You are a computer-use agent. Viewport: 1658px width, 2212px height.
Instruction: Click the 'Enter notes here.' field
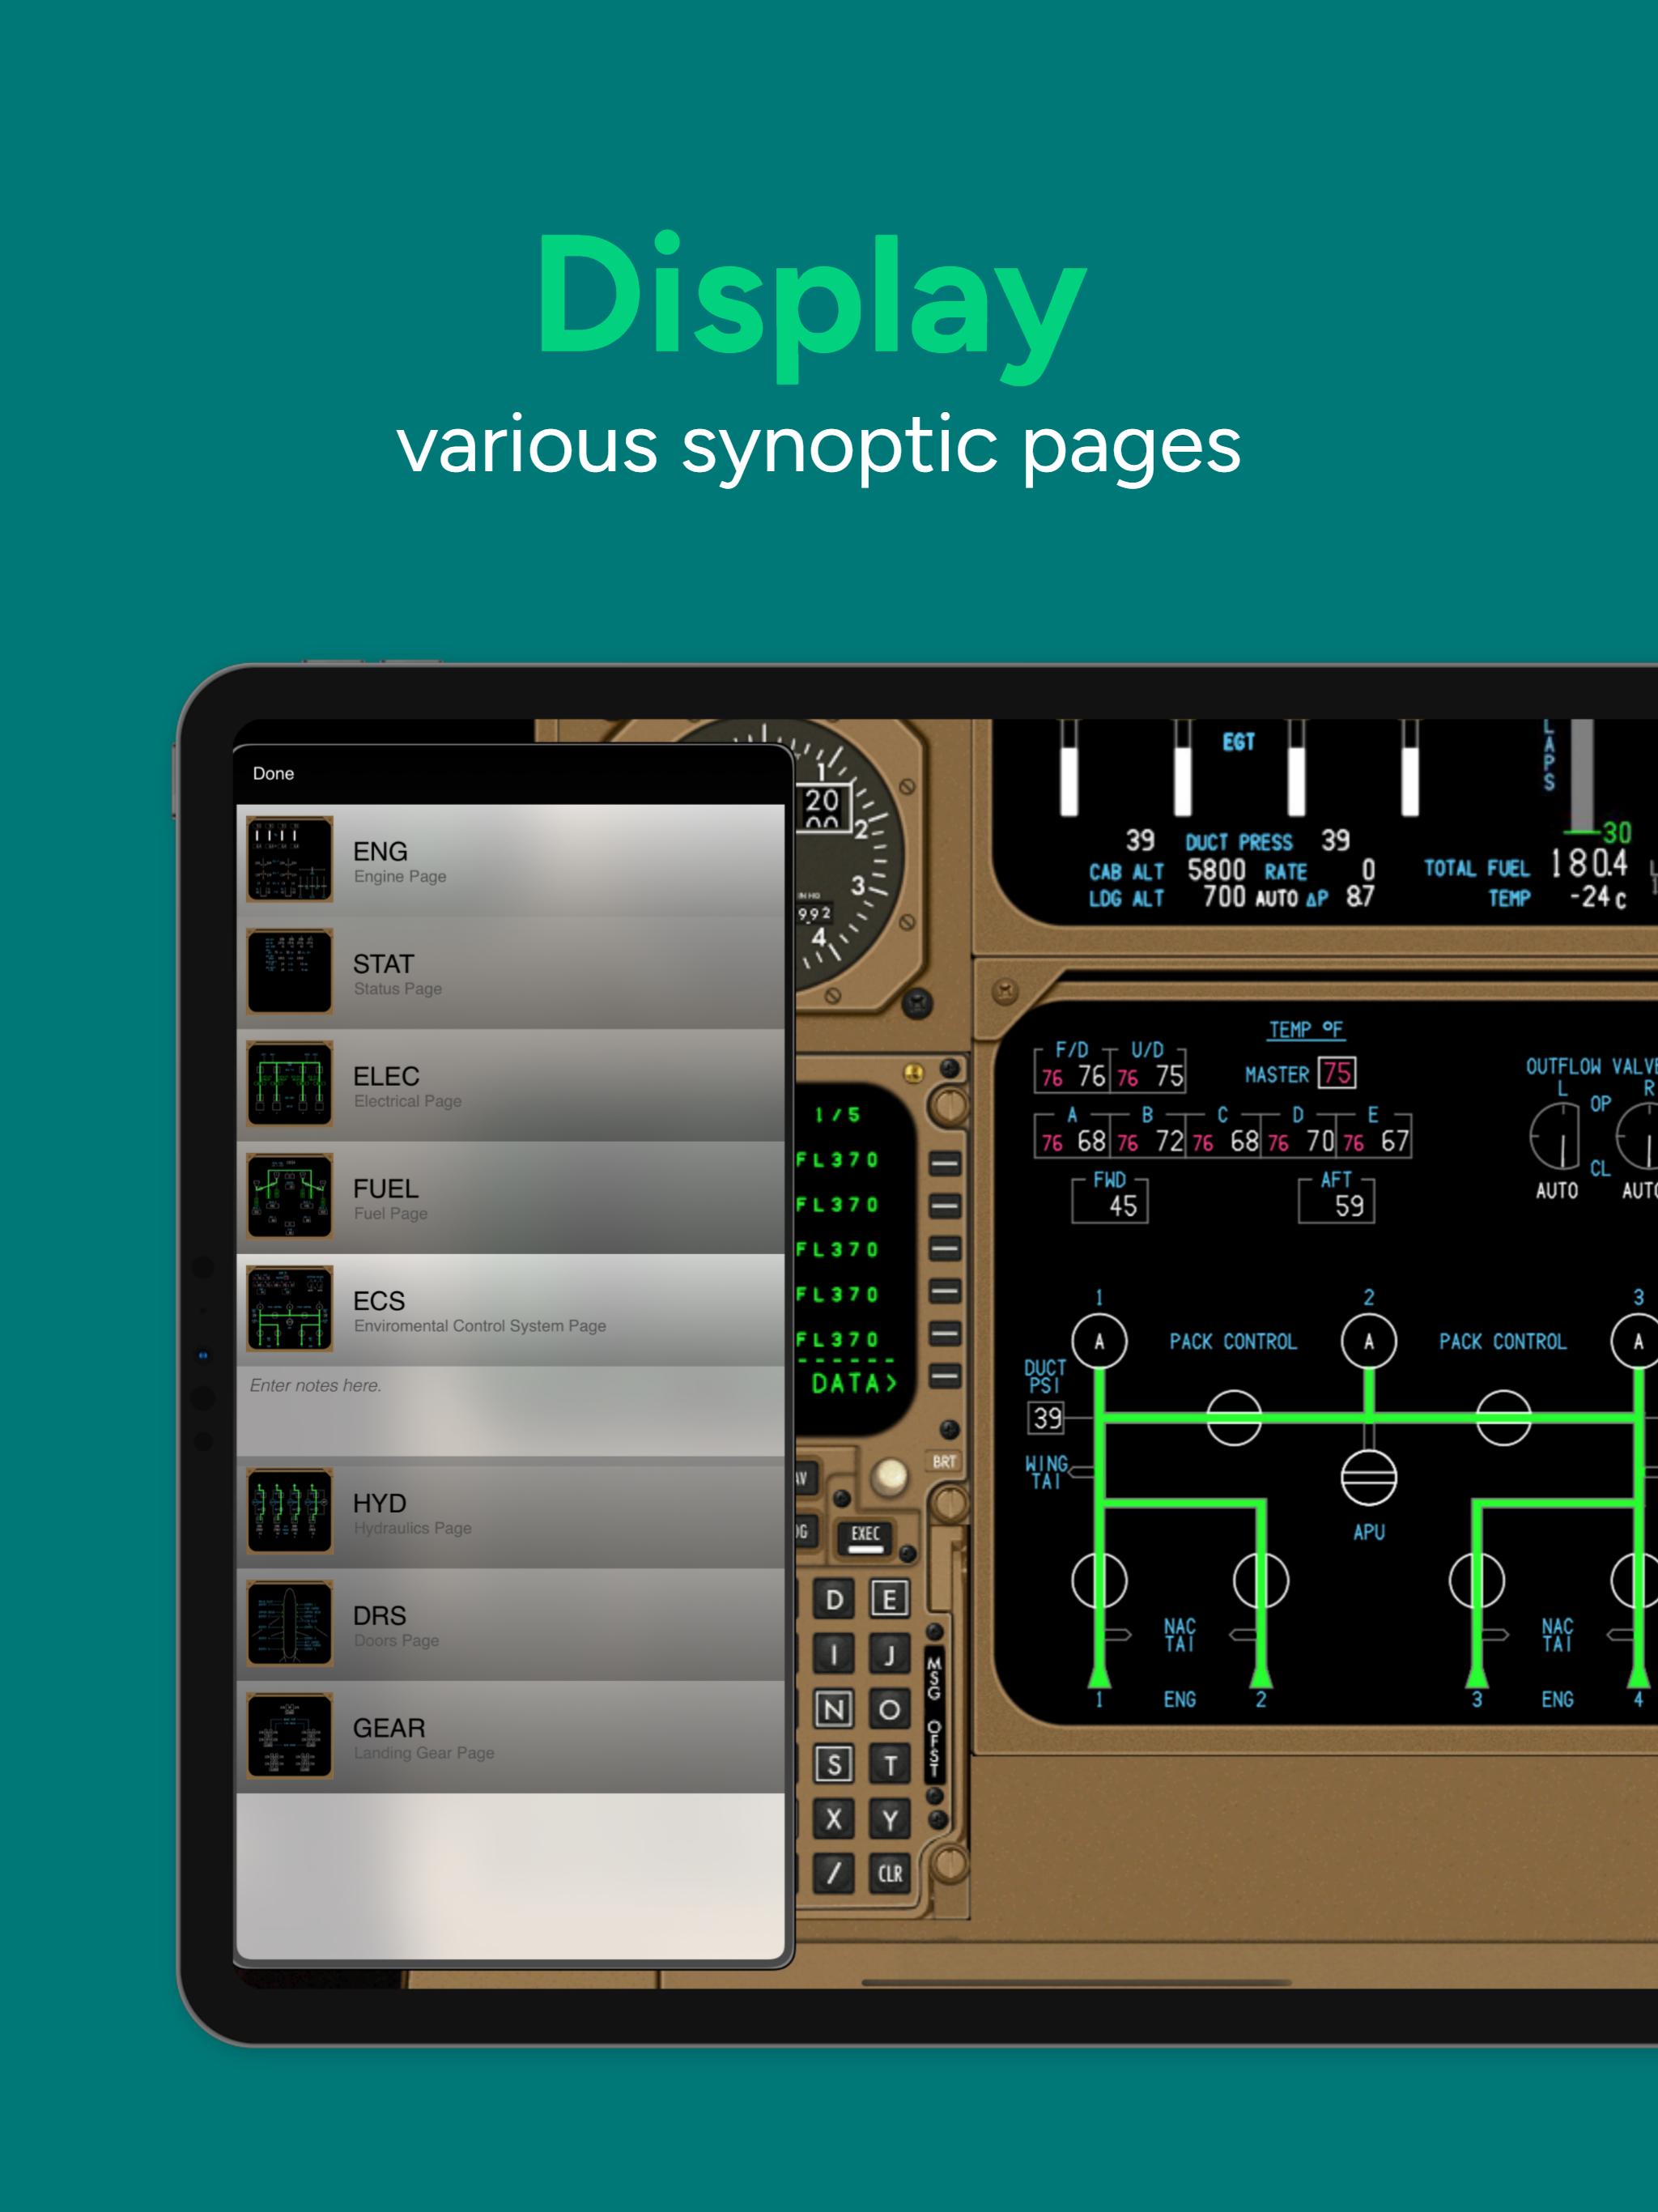pos(511,1411)
